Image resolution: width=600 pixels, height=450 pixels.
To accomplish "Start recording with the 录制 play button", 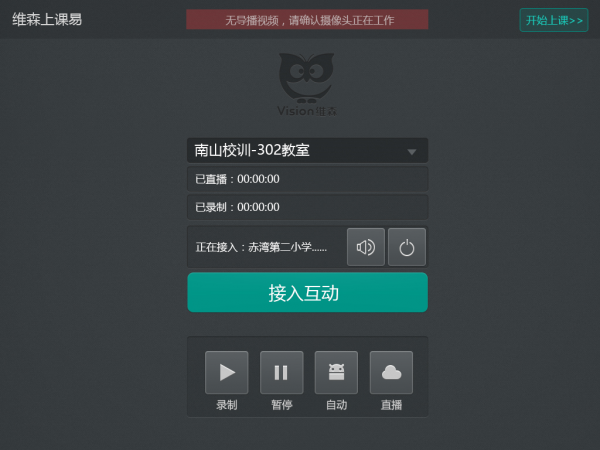I will tap(227, 372).
